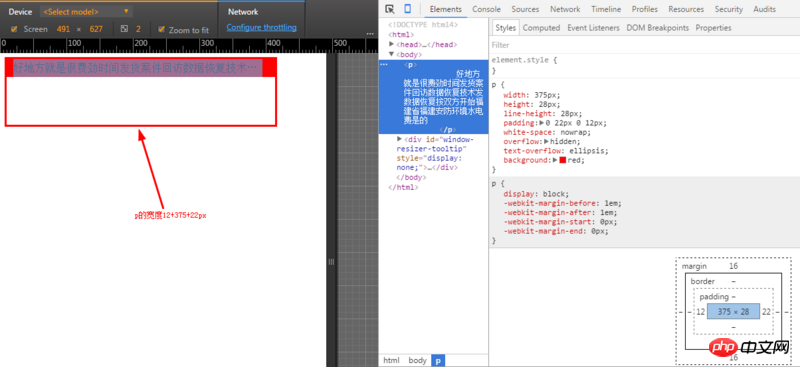Select the DOM Breakpoints sidebar tab
This screenshot has width=800, height=367.
(x=658, y=28)
